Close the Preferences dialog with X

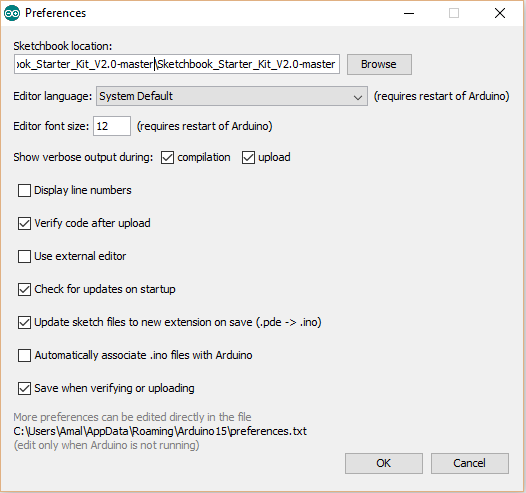click(x=500, y=13)
